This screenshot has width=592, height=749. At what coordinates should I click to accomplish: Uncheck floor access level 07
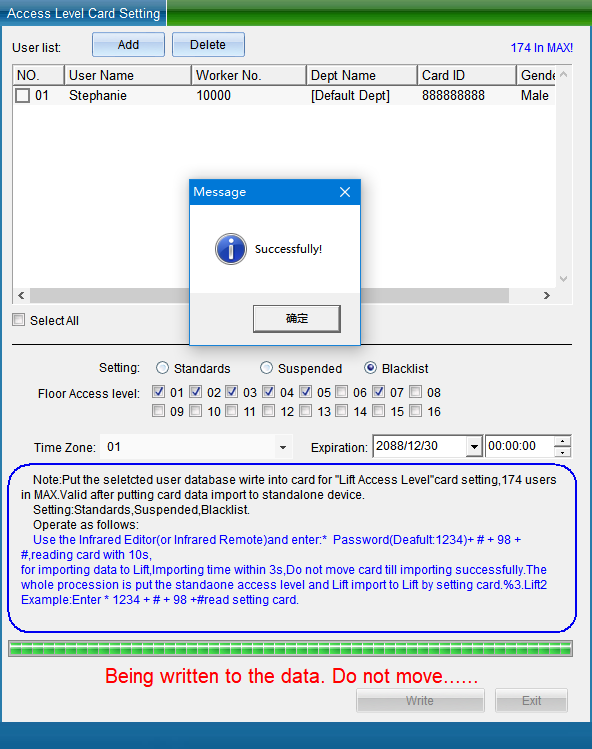(x=379, y=392)
